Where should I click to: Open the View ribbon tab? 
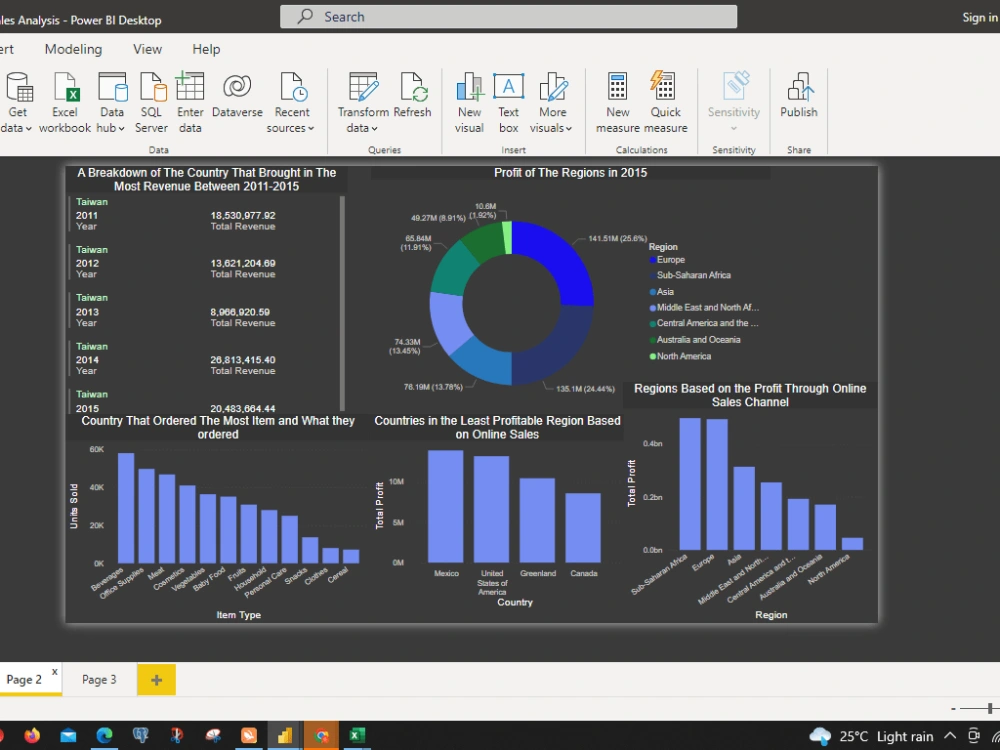point(147,49)
